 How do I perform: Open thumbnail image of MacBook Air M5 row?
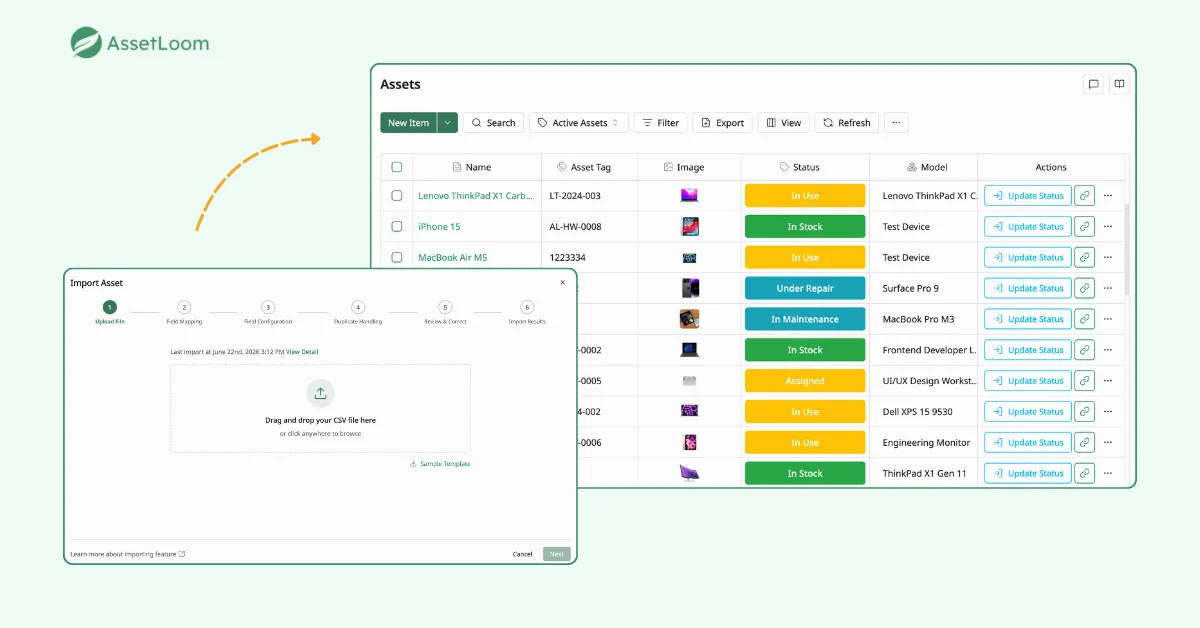click(x=689, y=258)
